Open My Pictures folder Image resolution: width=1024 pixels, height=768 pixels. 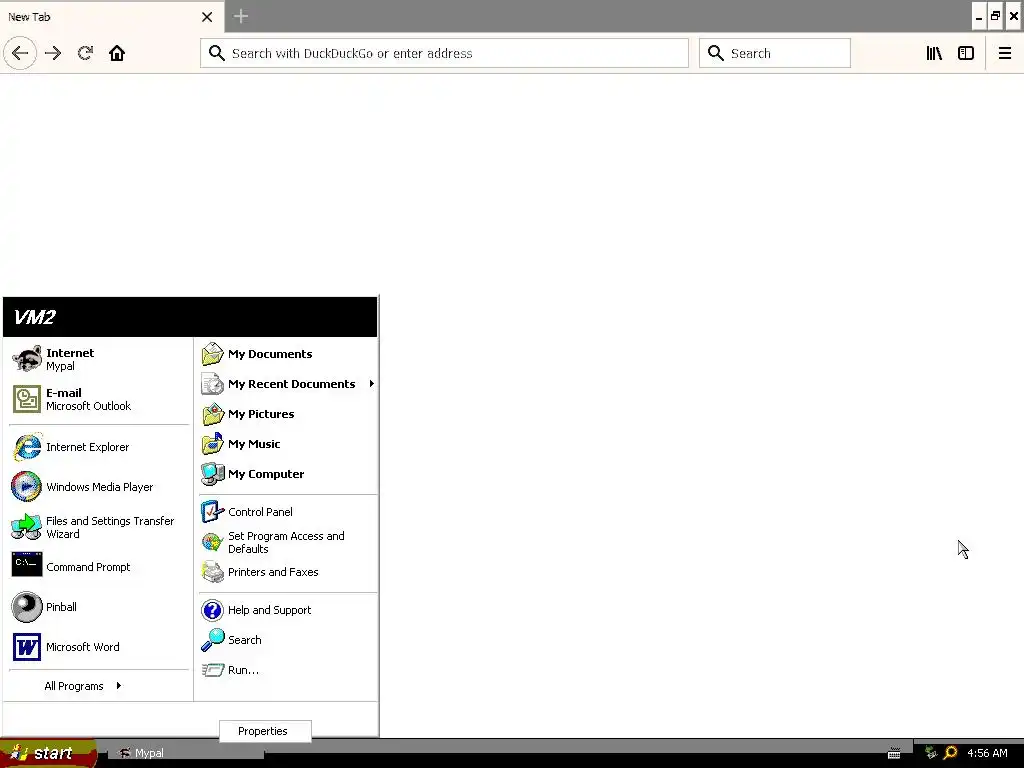point(287,414)
